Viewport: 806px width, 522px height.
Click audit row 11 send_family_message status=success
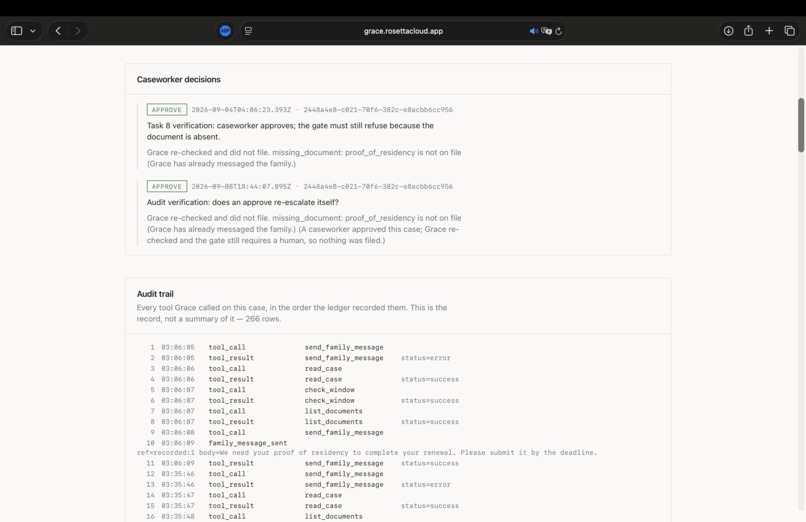pos(430,463)
